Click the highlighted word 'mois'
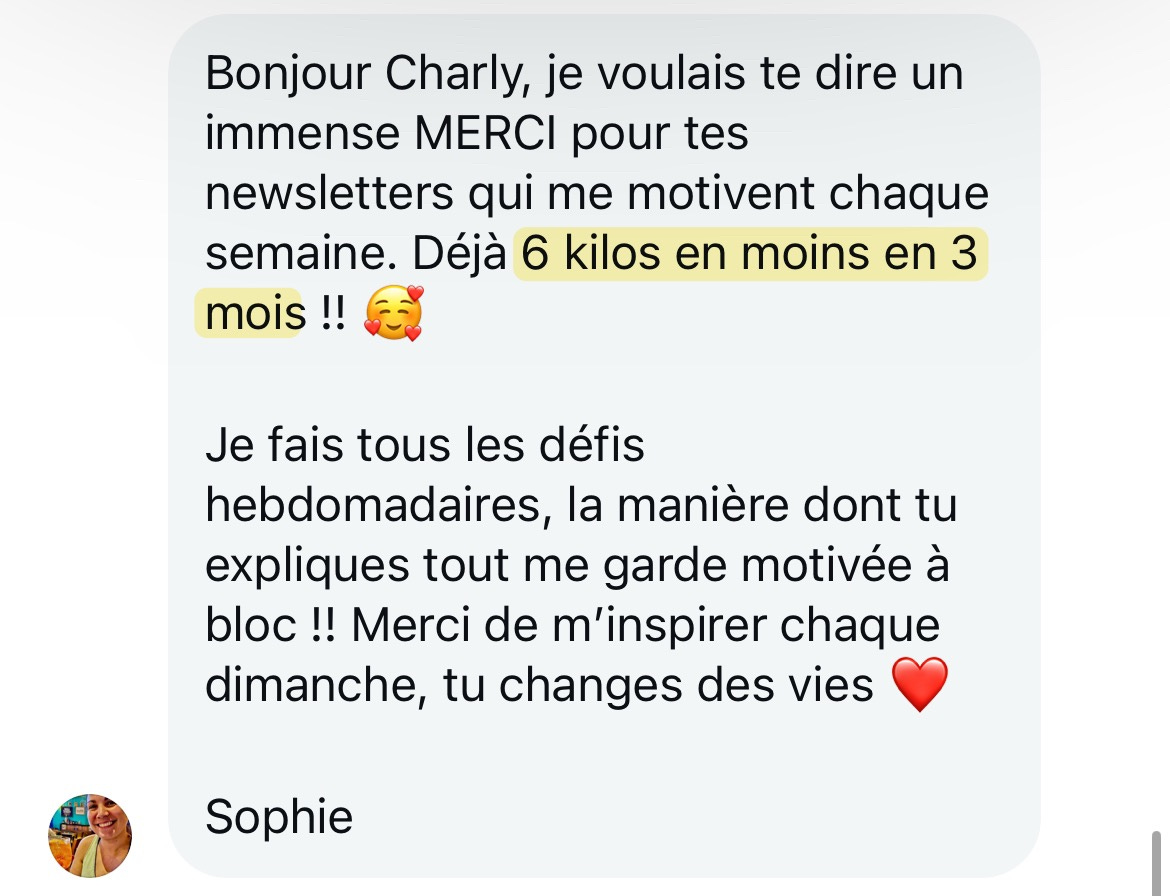 (255, 313)
